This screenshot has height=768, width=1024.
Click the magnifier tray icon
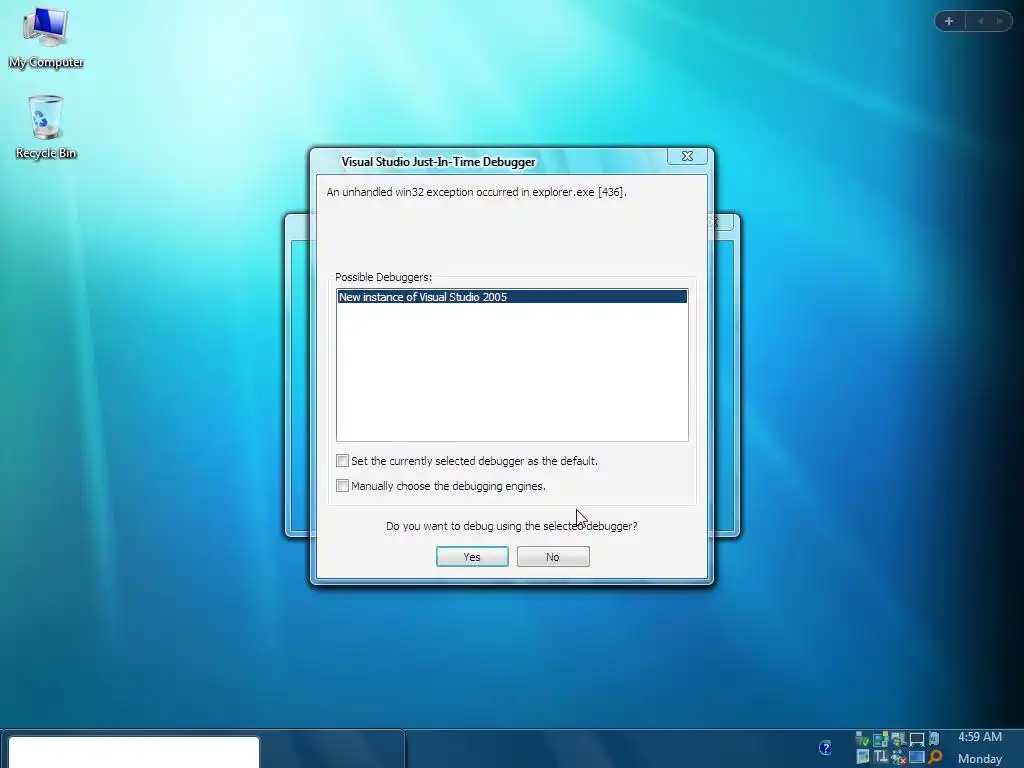[x=935, y=756]
